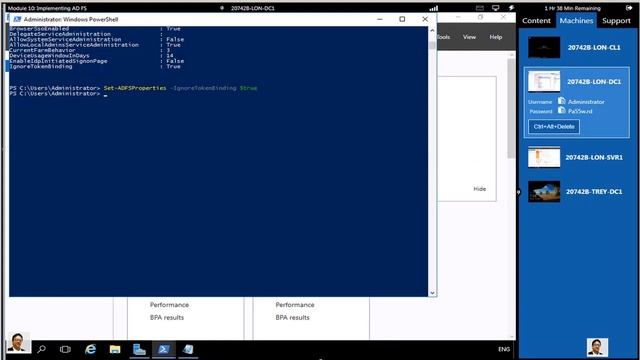Open the Tools menu in Server Manager
This screenshot has height=360, width=640.
(x=444, y=37)
